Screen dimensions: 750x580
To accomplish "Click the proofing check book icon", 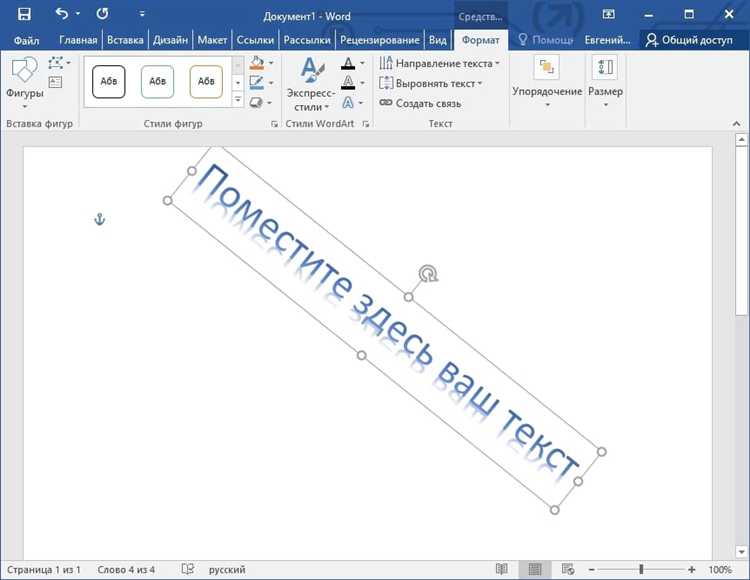I will tap(188, 569).
